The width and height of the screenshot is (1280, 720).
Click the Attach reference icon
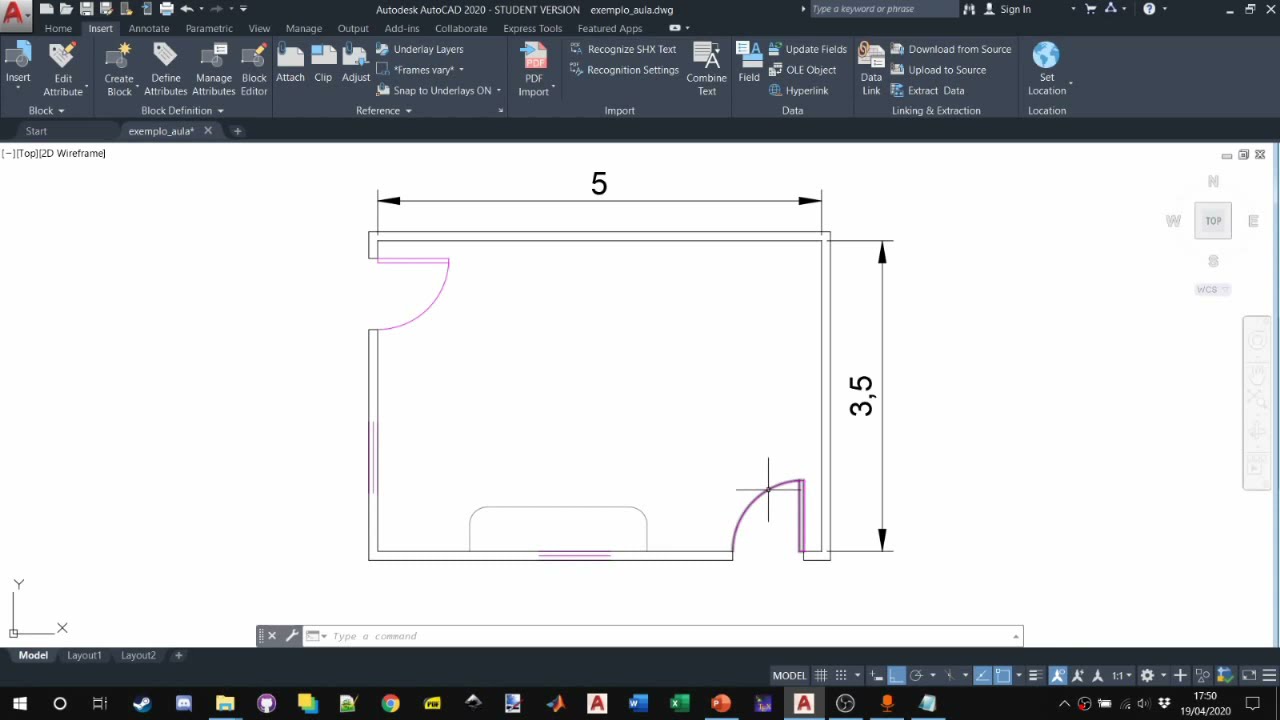click(x=290, y=64)
